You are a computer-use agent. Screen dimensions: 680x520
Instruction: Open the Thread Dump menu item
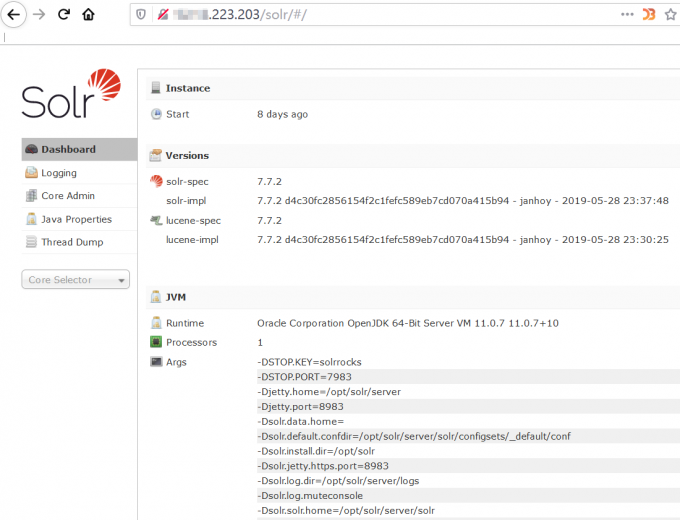(79, 242)
